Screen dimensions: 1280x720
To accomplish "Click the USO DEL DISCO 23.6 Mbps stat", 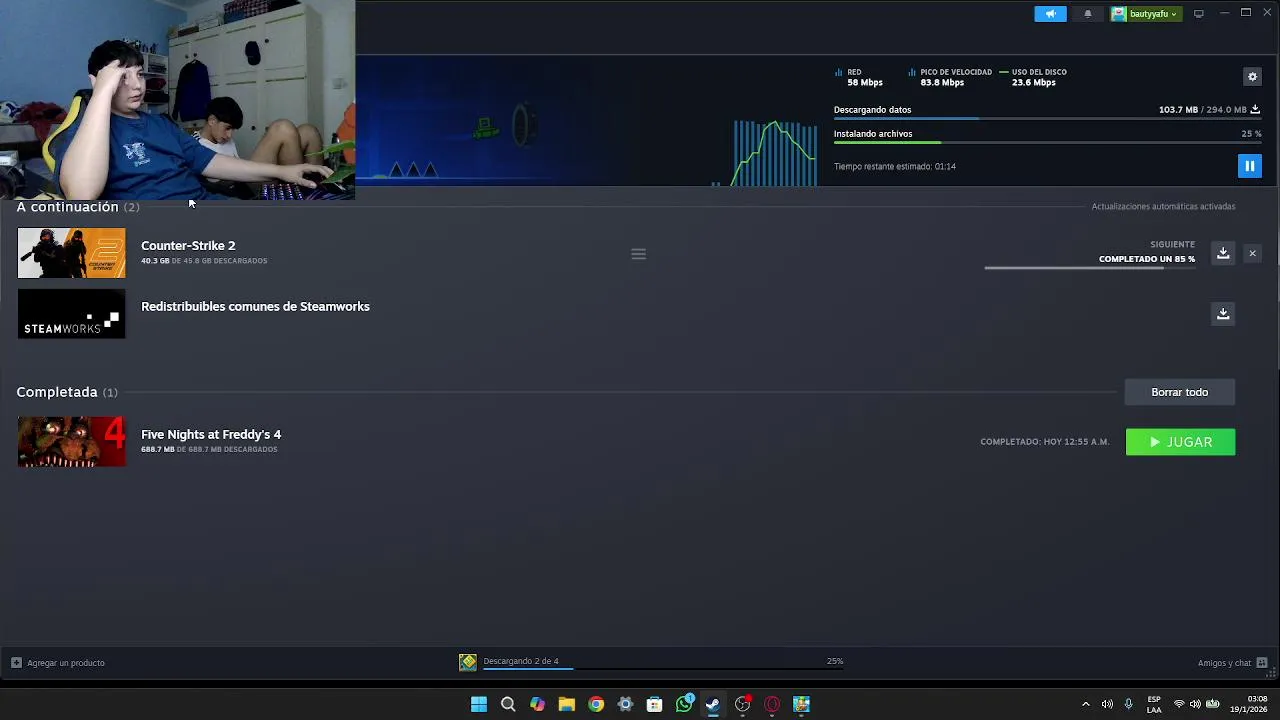I will tap(1033, 77).
